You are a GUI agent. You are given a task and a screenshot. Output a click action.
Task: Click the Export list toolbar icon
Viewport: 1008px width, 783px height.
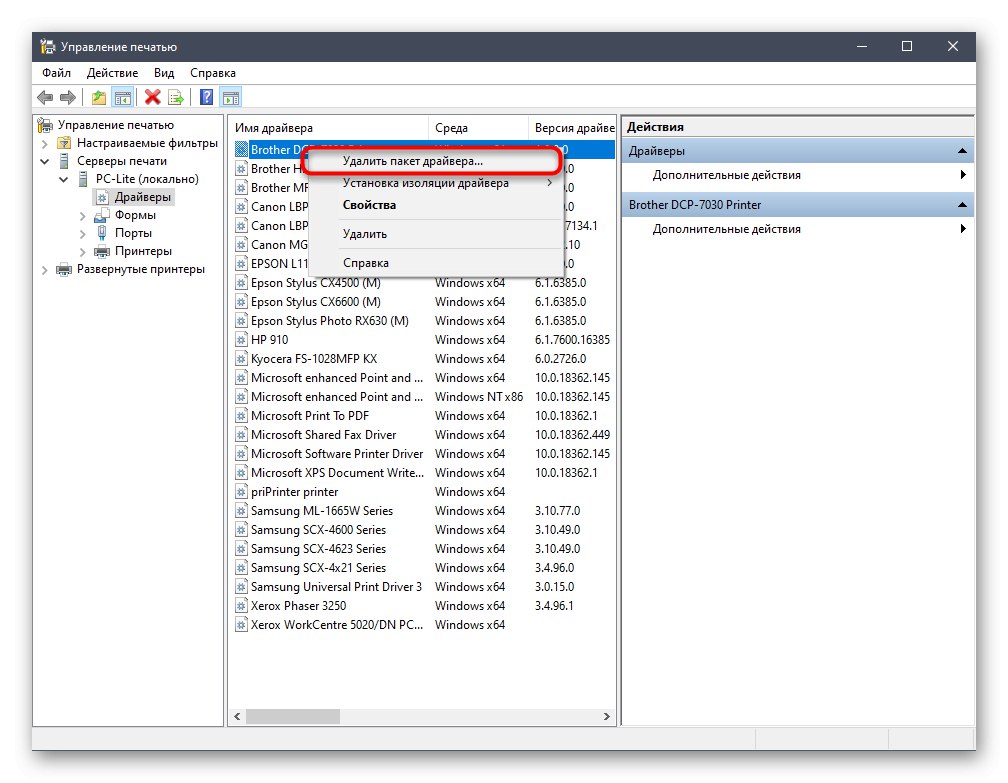(x=176, y=98)
